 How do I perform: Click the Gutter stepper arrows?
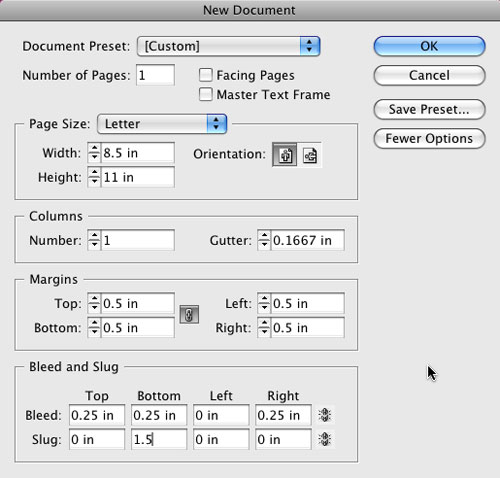[x=264, y=240]
